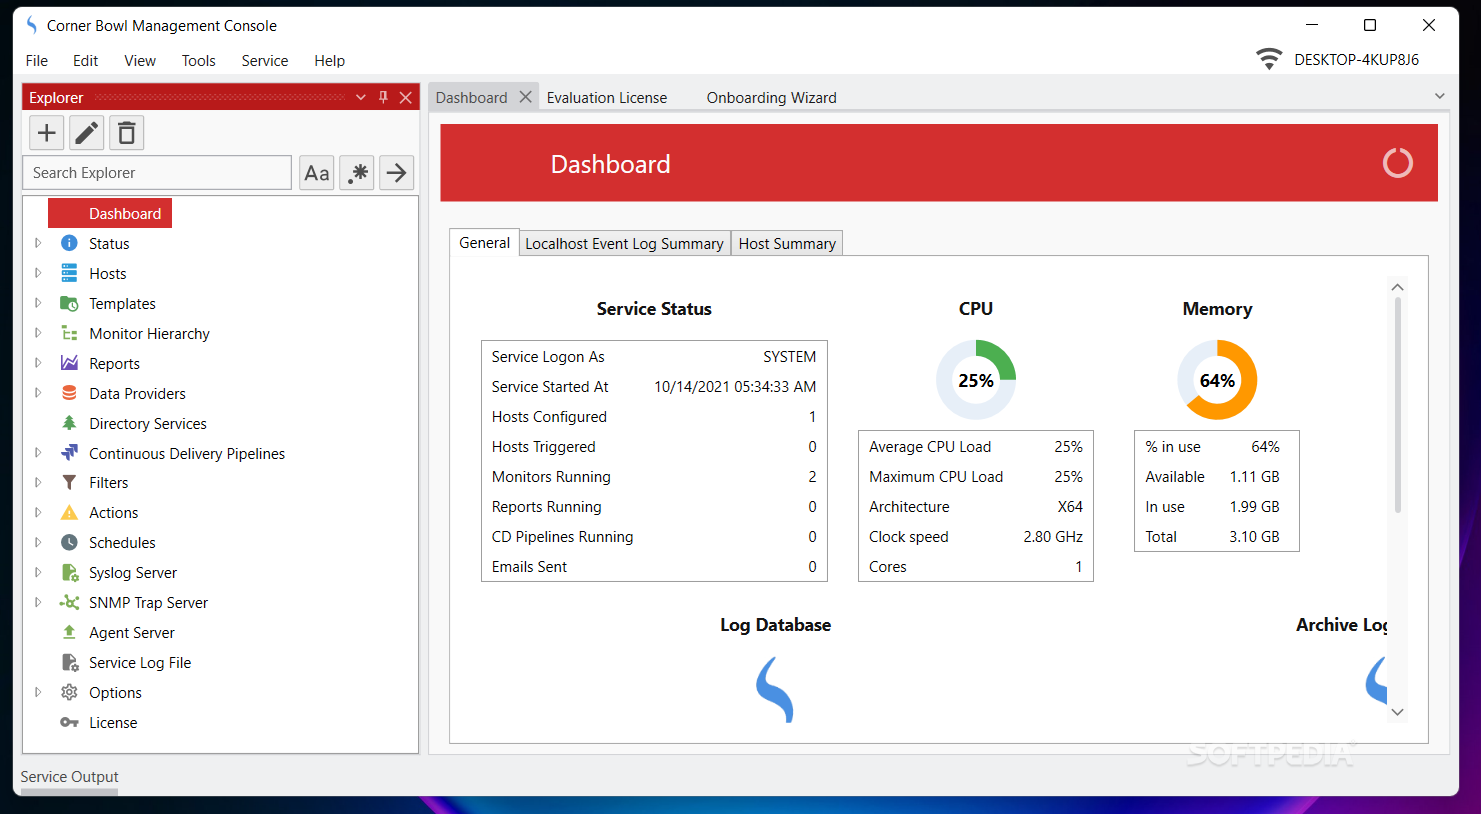Click the Search Explorer input field
This screenshot has height=814, width=1481.
pos(157,173)
